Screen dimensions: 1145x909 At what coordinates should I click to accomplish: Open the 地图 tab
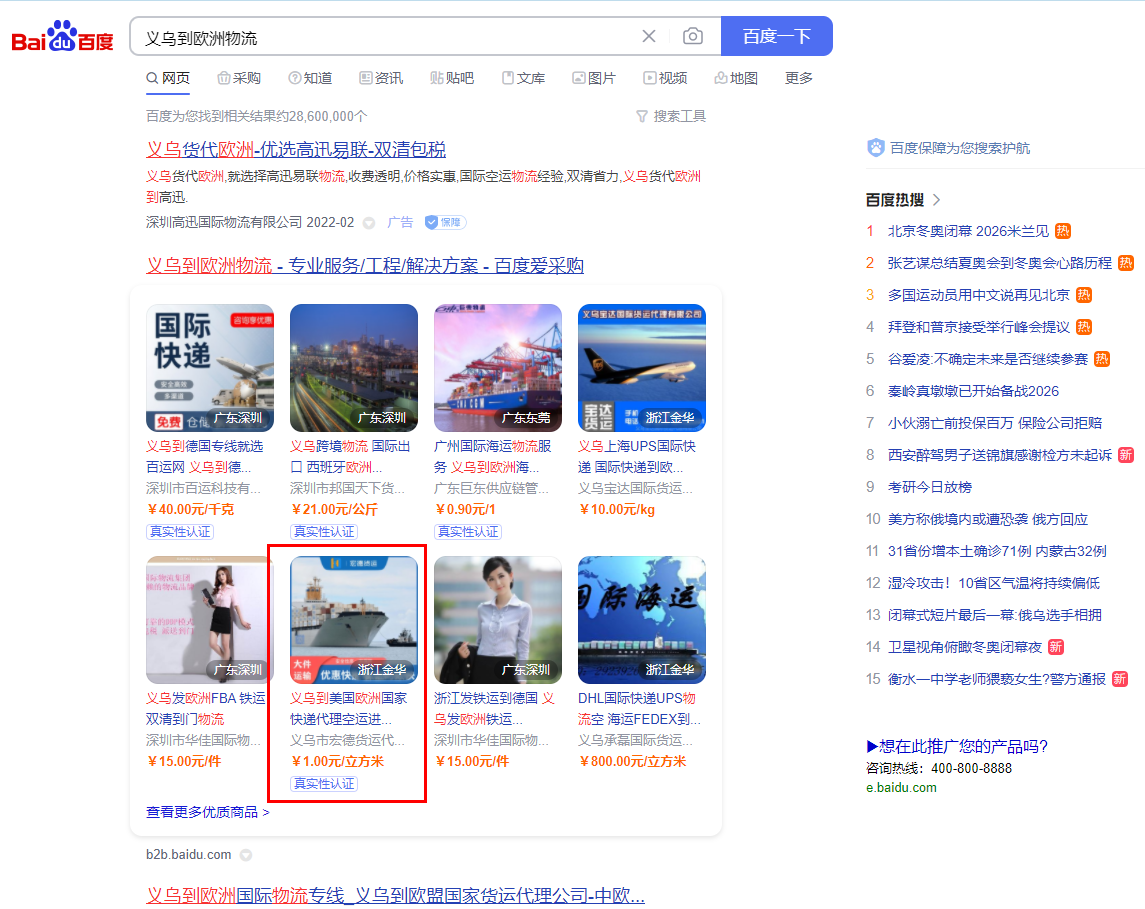pyautogui.click(x=736, y=78)
